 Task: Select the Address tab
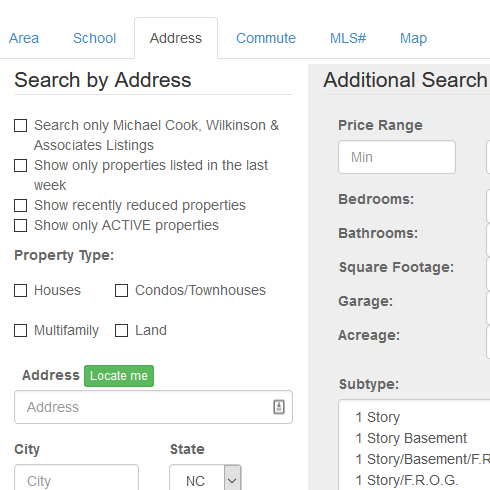click(176, 38)
